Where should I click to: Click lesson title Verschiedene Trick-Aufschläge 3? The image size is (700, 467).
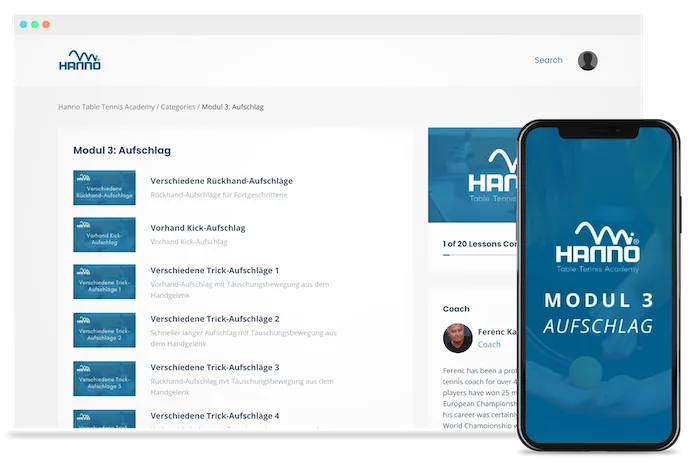pos(215,367)
